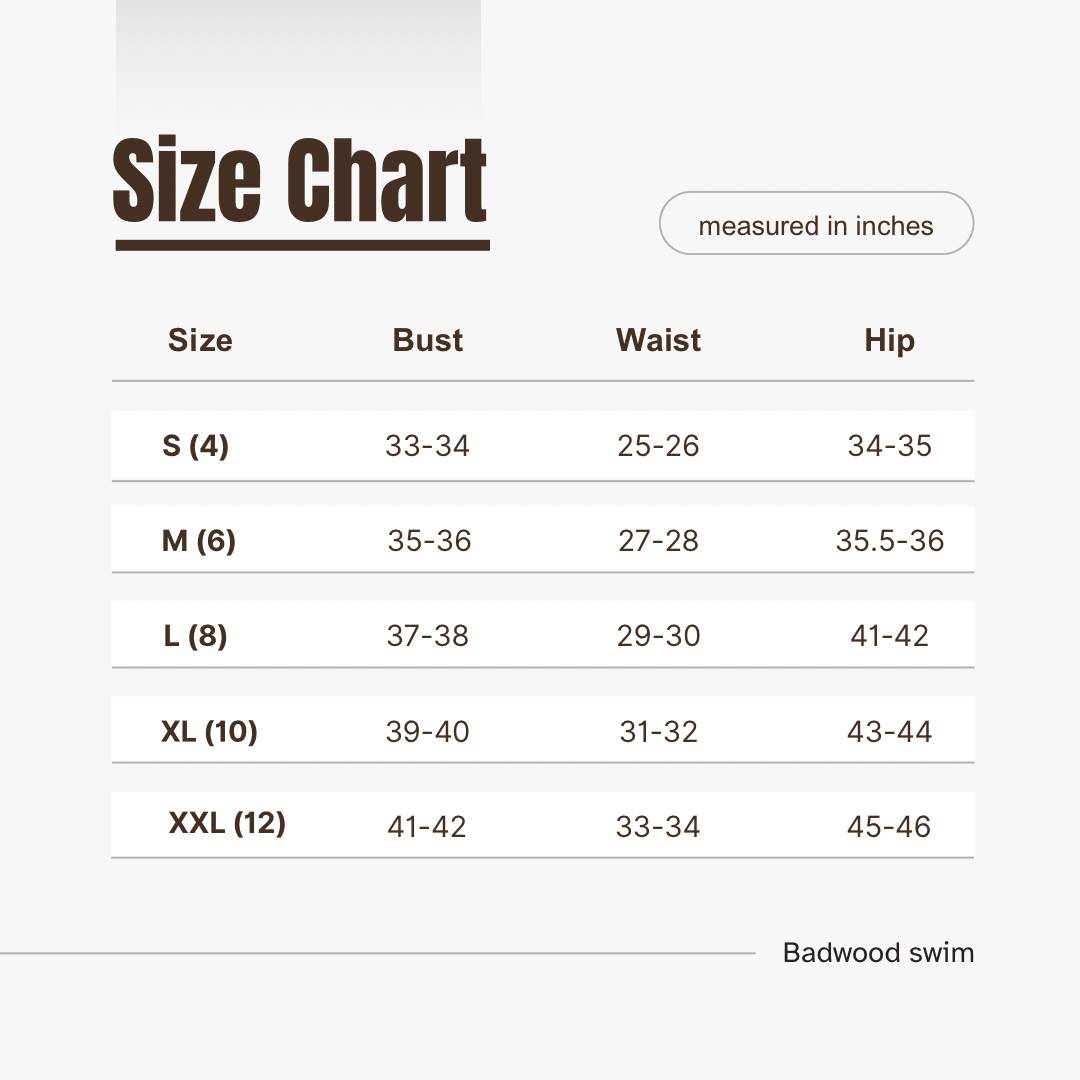The image size is (1080, 1080).
Task: Click the L (8) size row label
Action: click(196, 636)
